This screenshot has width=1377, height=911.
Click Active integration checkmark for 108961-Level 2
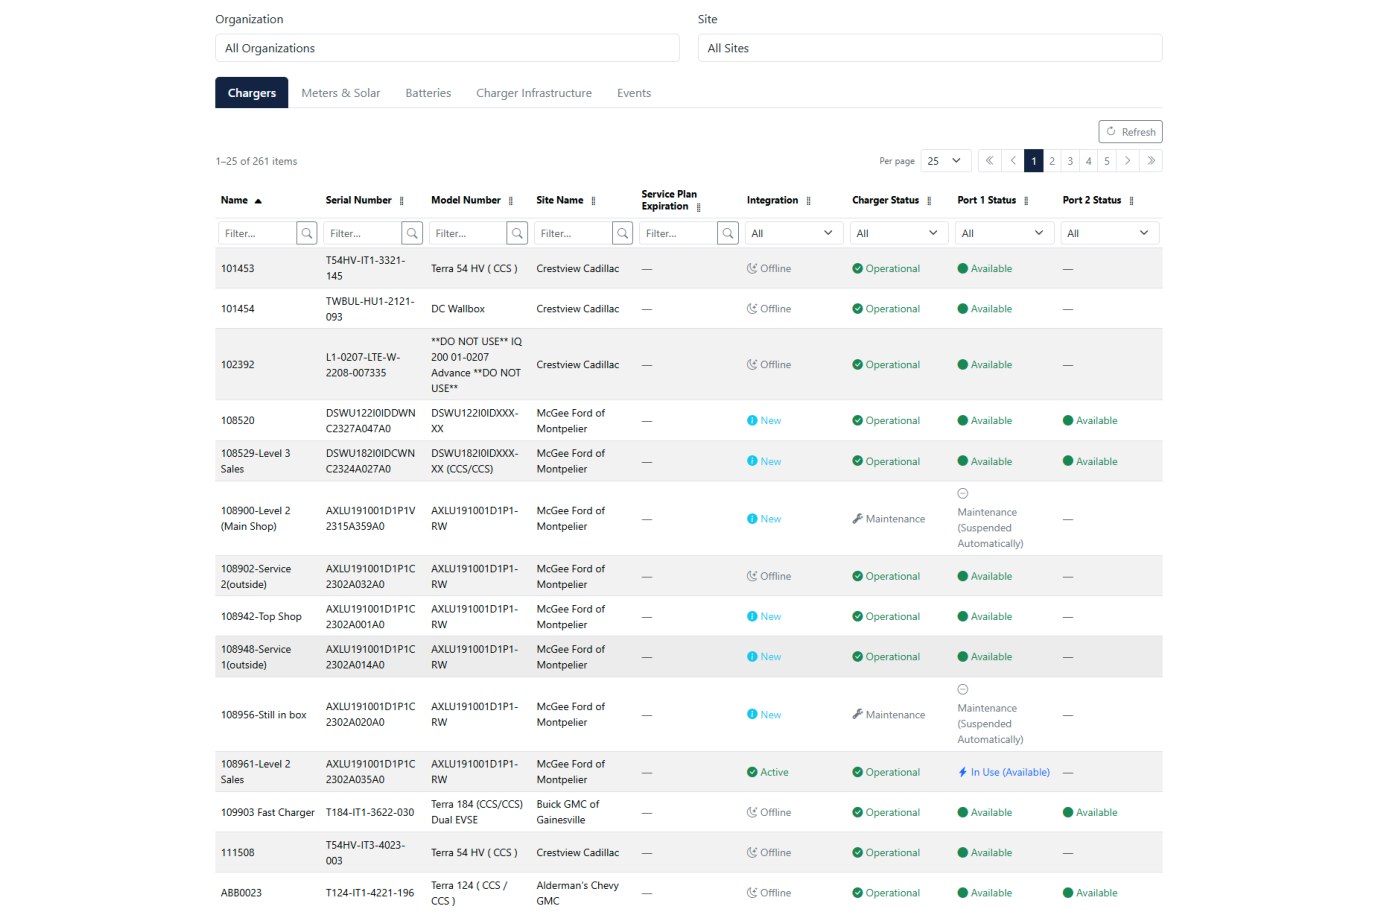point(752,772)
